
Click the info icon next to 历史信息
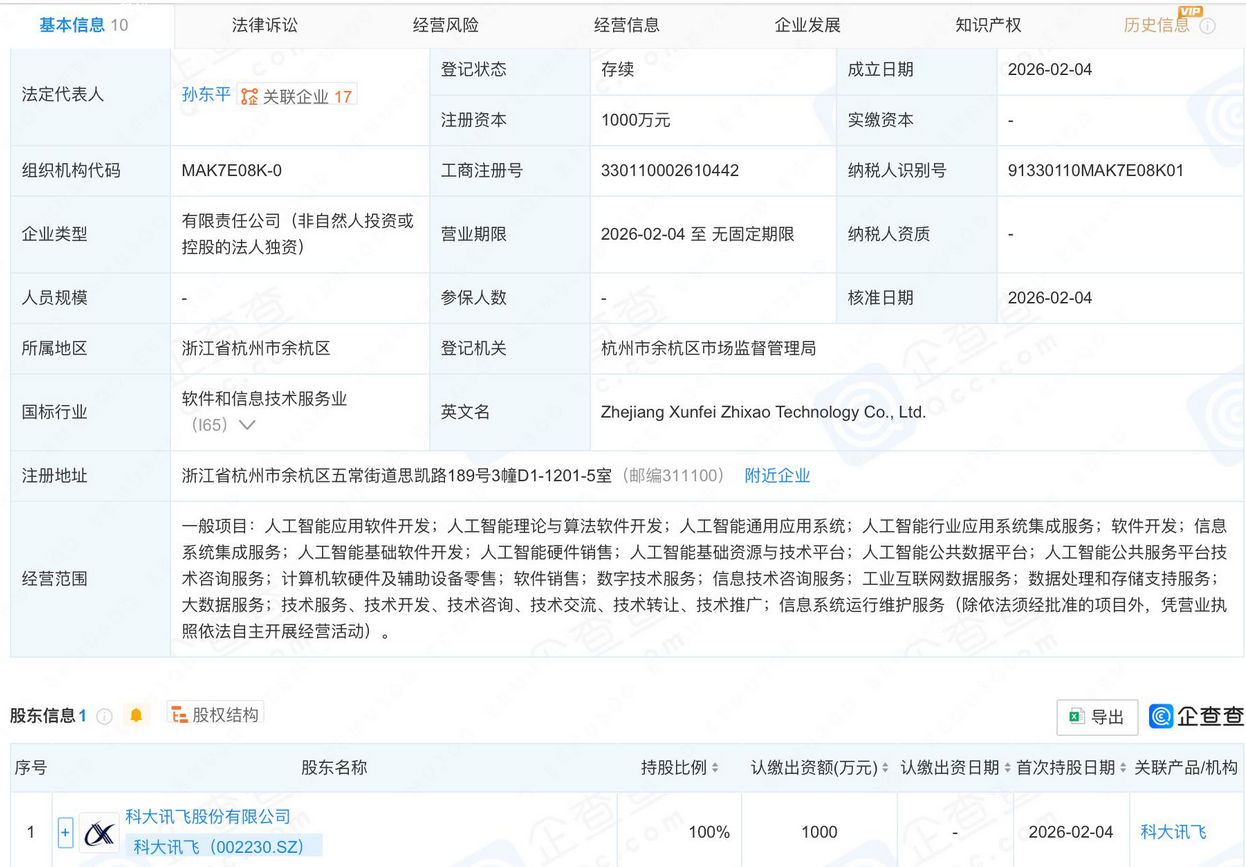(x=1209, y=26)
